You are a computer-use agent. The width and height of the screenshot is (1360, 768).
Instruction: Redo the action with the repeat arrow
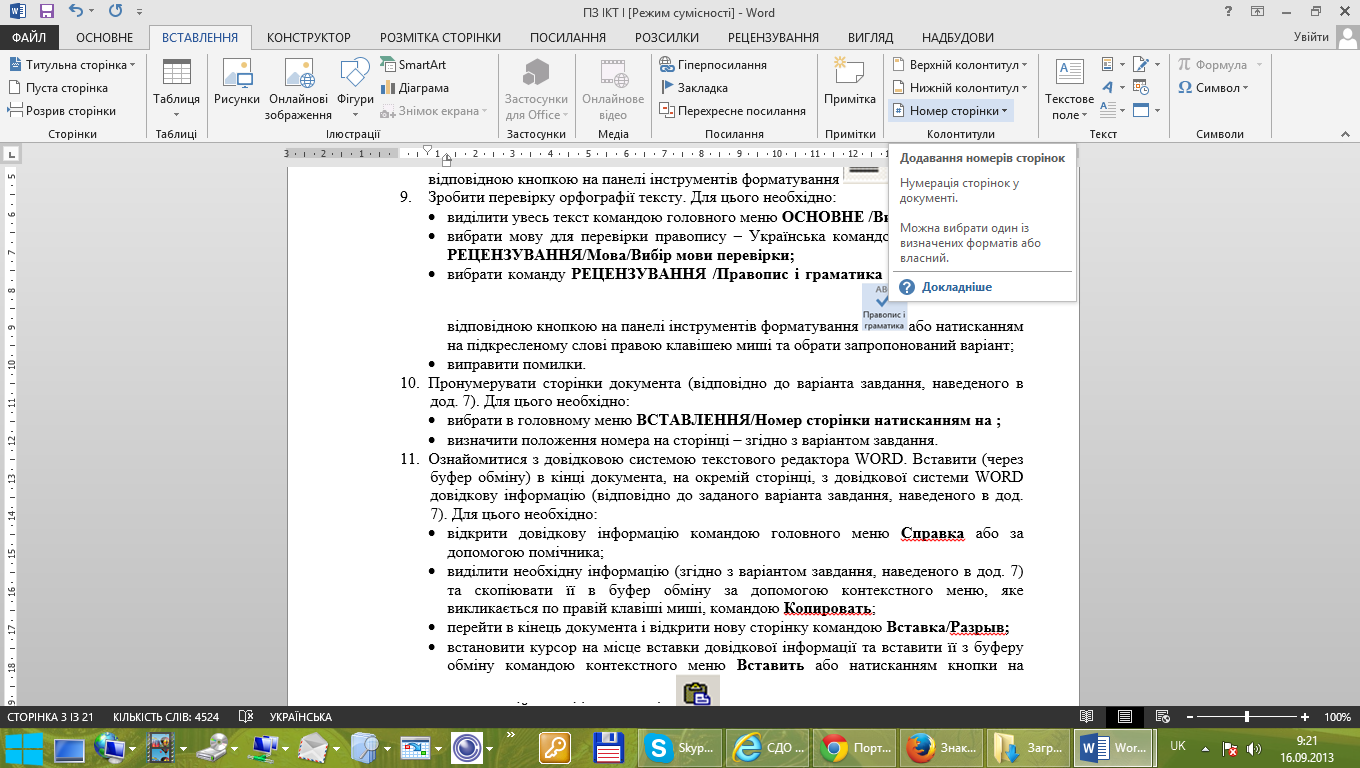point(115,12)
